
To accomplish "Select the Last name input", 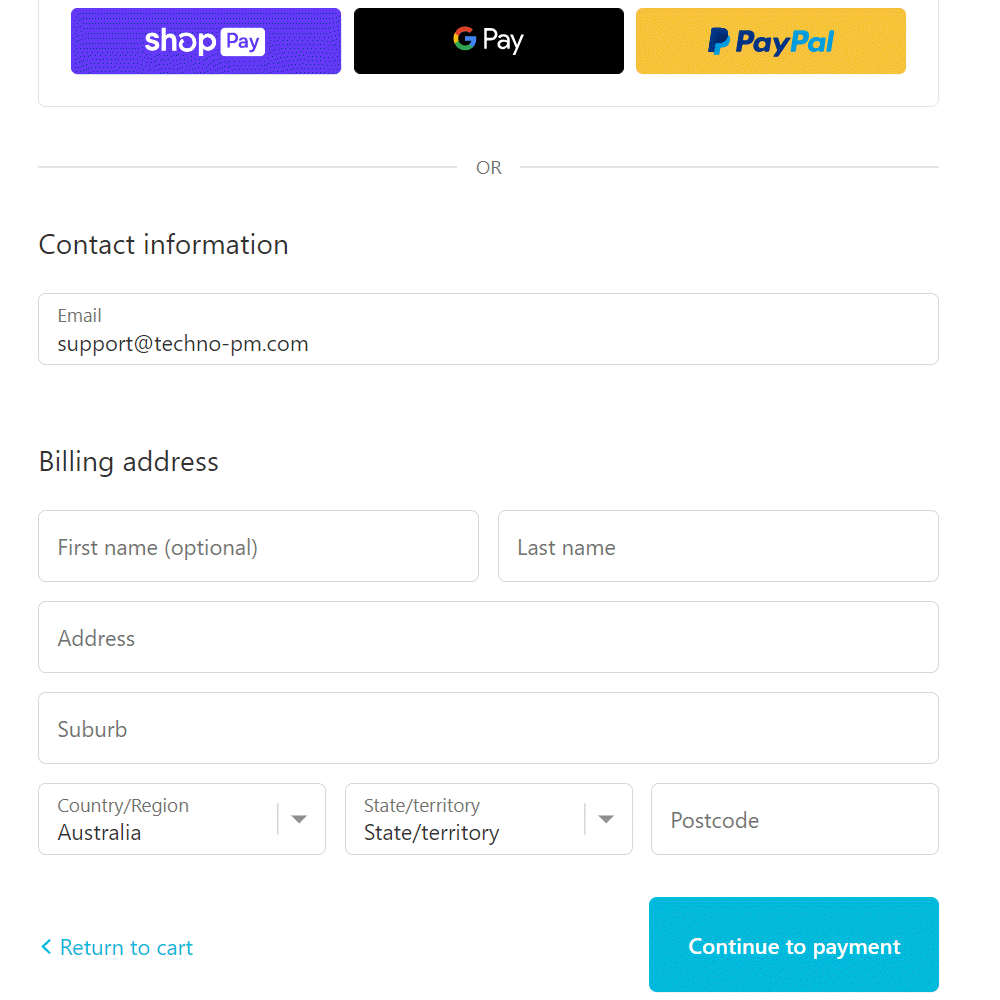I will pyautogui.click(x=718, y=546).
